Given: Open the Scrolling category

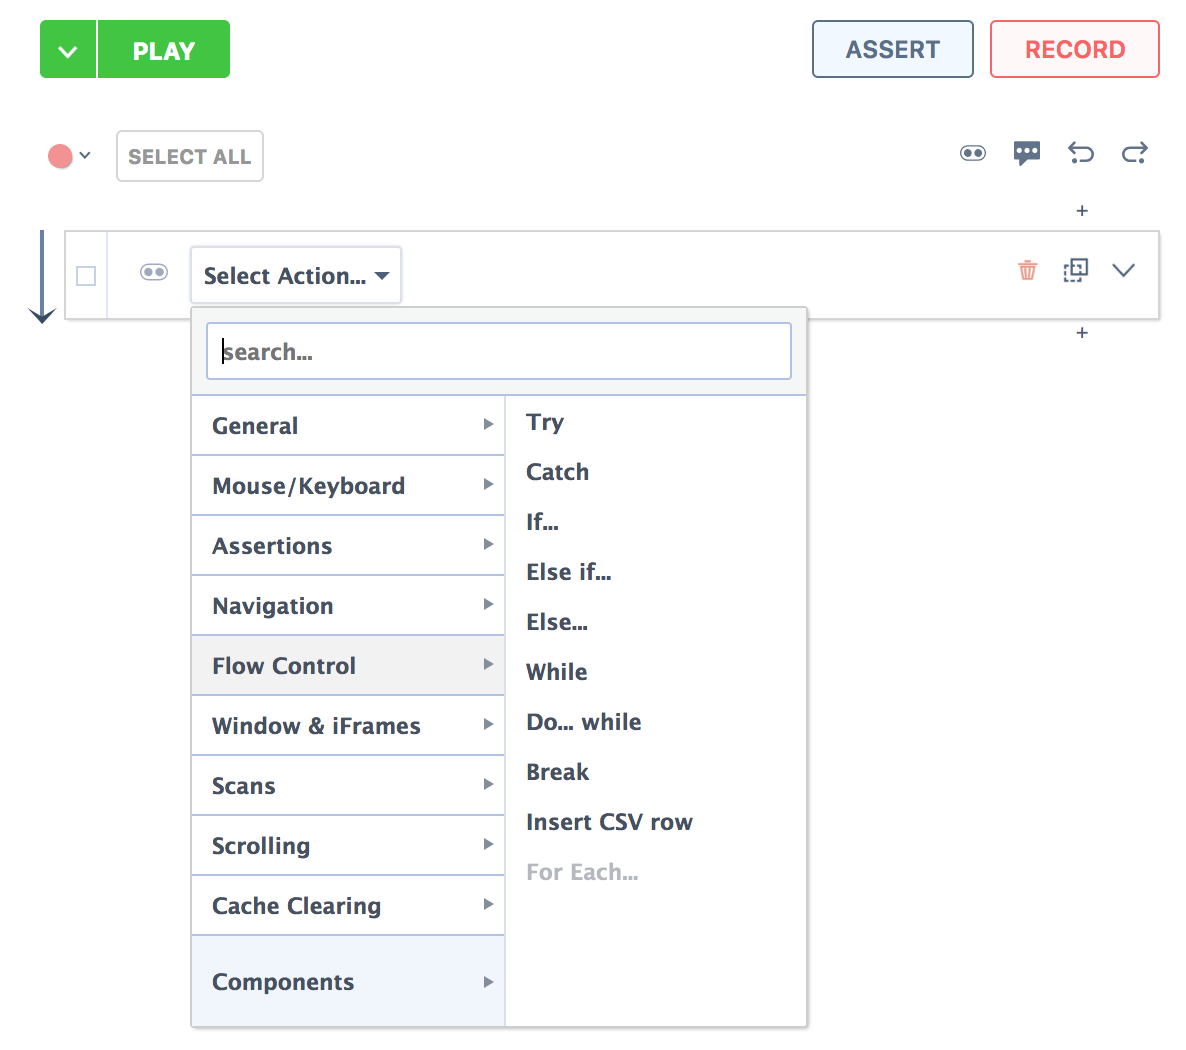Looking at the screenshot, I should 348,845.
